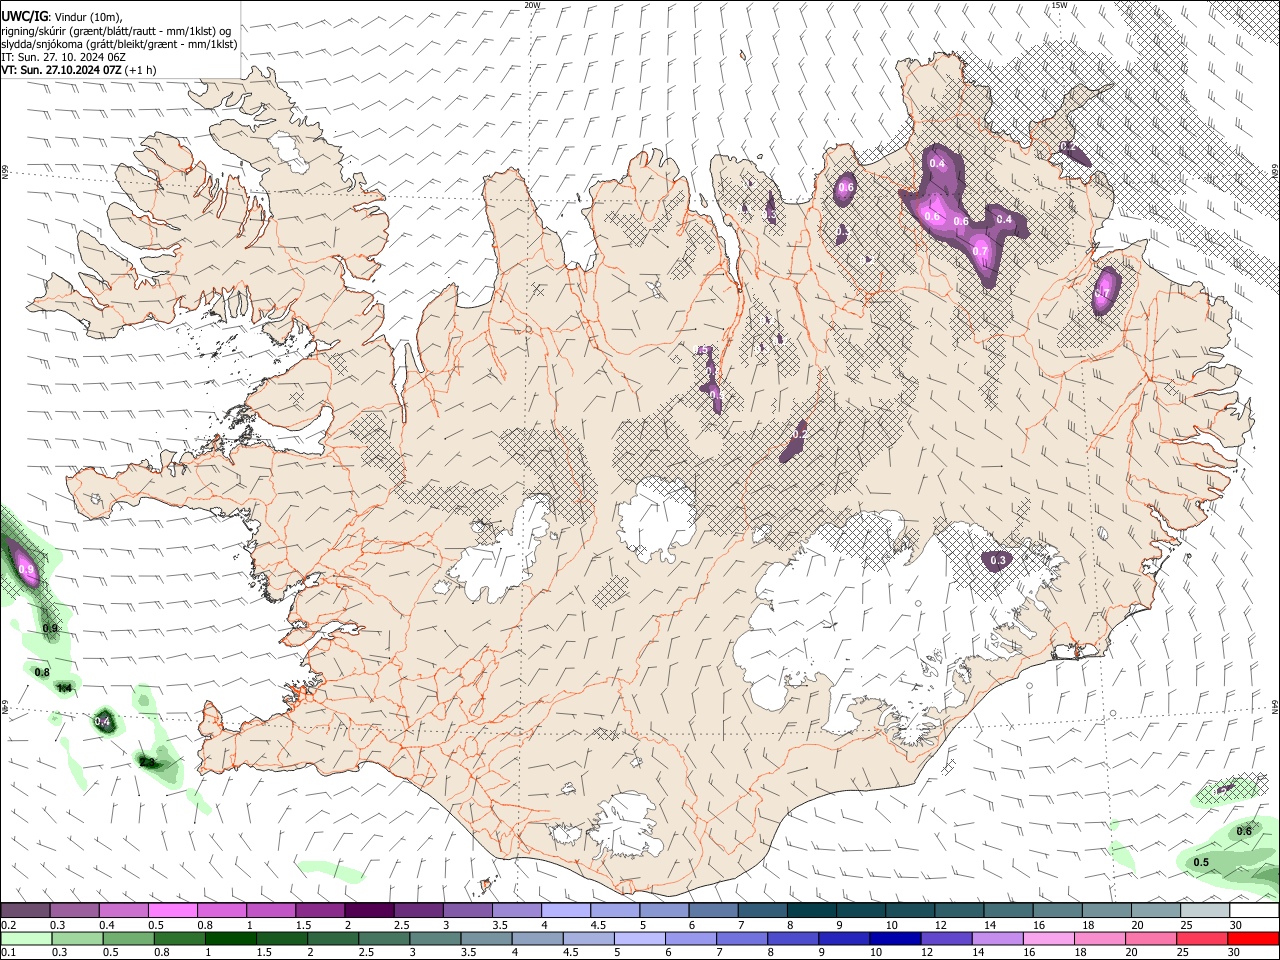Pick the bright red 30 swatch in lower scale
Image resolution: width=1280 pixels, height=960 pixels.
[x=1254, y=938]
